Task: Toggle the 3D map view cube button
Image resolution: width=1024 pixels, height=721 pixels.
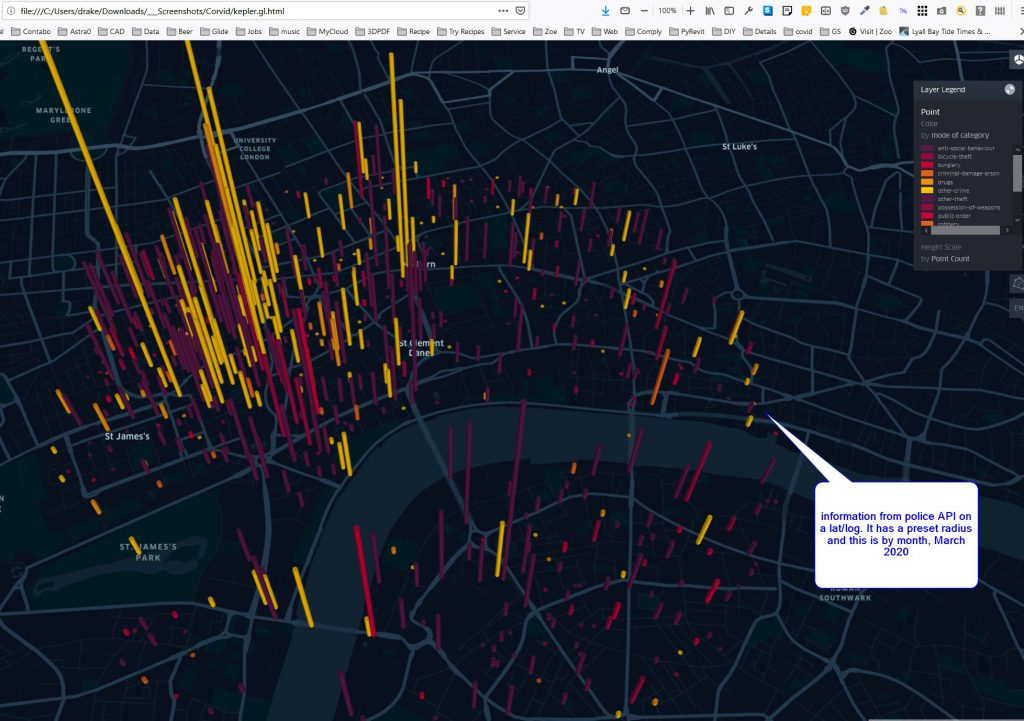Action: pyautogui.click(x=1017, y=59)
